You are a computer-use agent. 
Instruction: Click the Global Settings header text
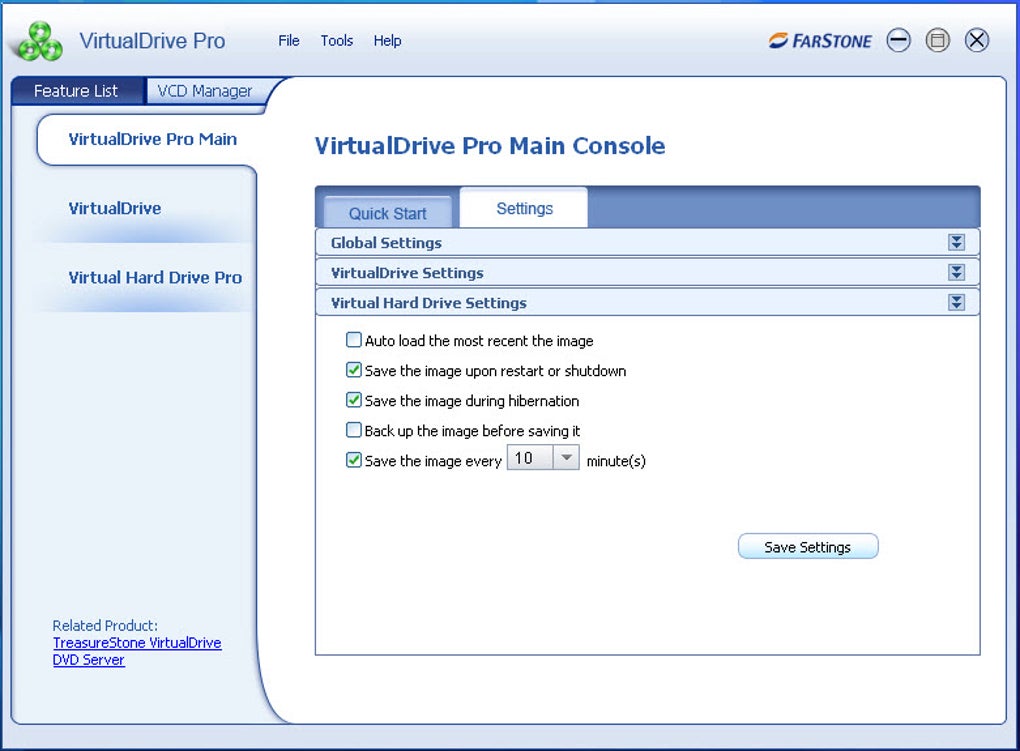[x=386, y=243]
